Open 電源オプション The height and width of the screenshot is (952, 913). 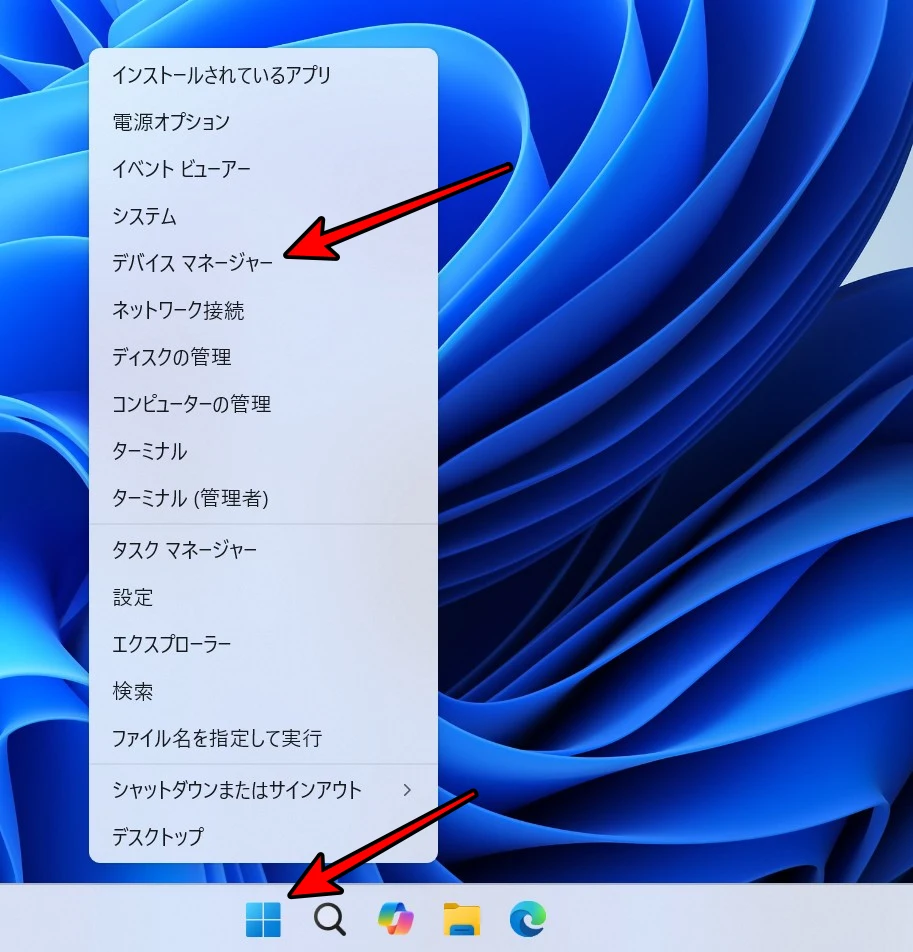[x=168, y=122]
